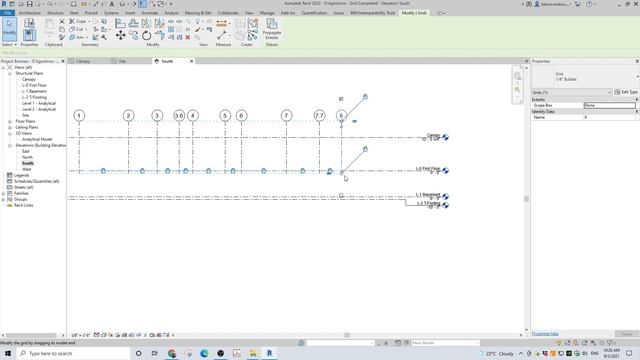
Task: Collapse the Structural Plans node
Action: [10, 73]
